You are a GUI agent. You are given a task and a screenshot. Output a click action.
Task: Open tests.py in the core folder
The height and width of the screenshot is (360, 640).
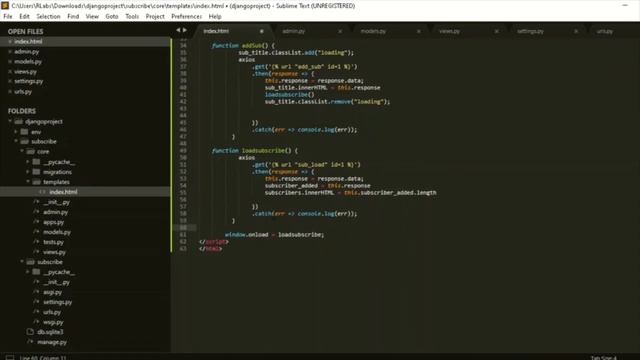click(x=53, y=242)
